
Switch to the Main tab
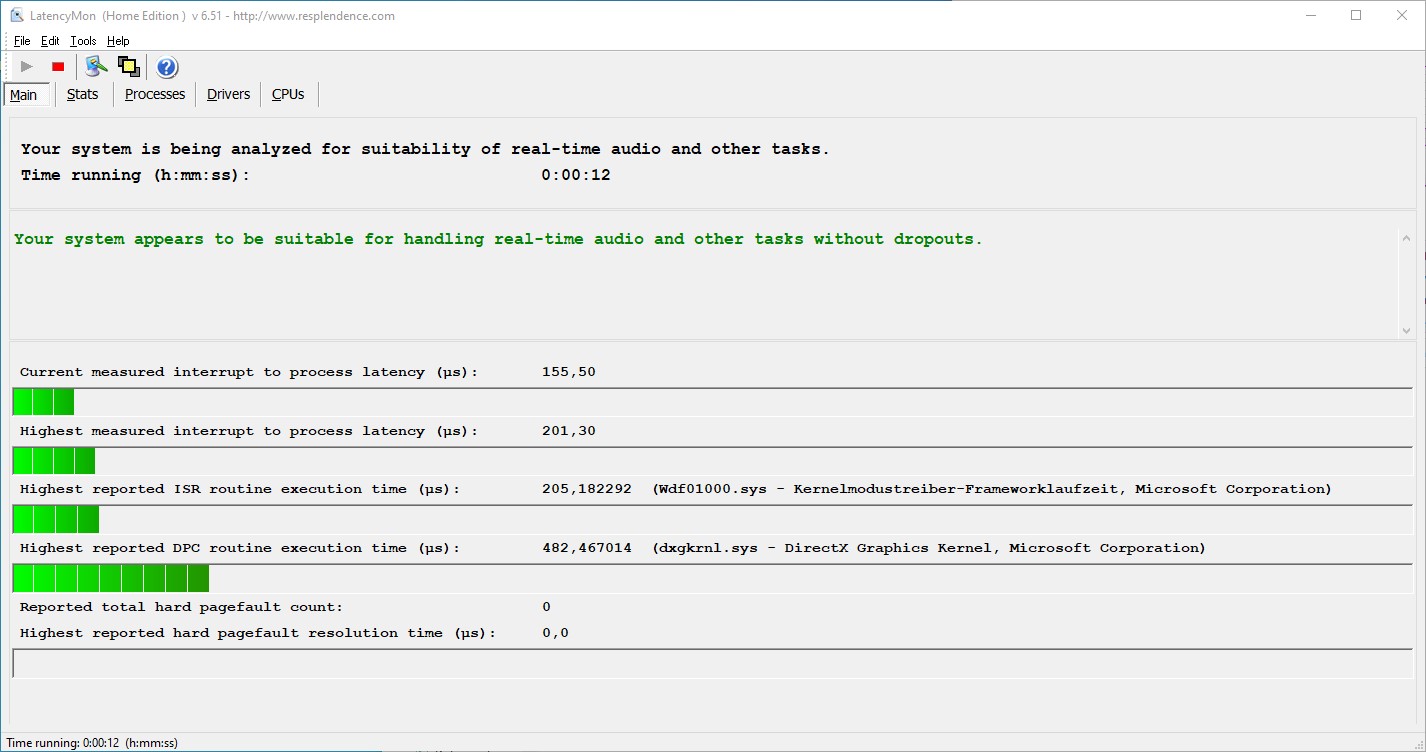pyautogui.click(x=24, y=95)
